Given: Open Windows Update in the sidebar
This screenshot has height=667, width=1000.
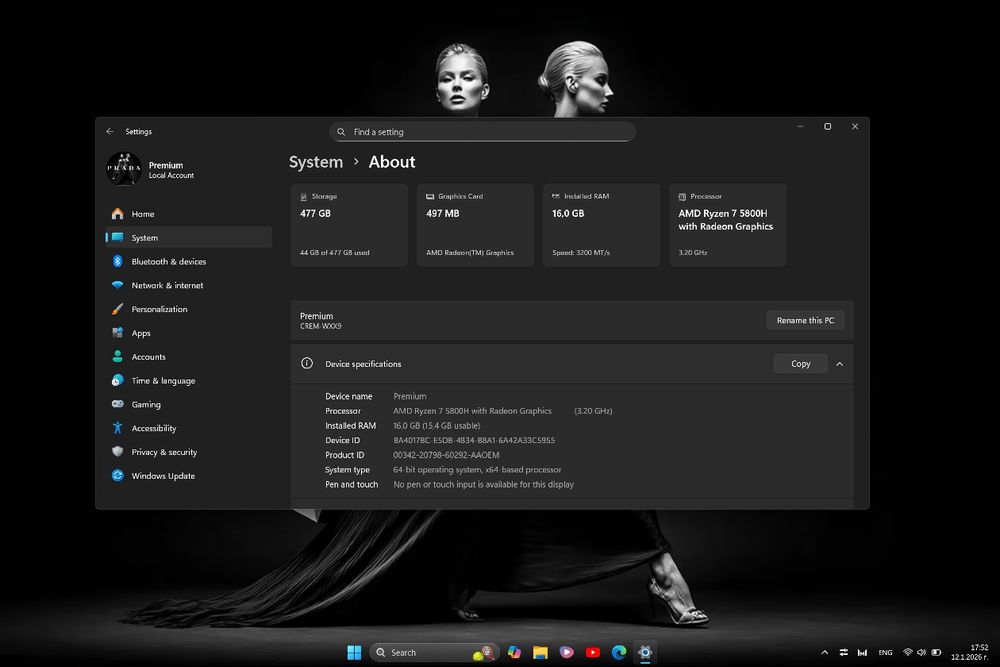Looking at the screenshot, I should click(x=163, y=476).
